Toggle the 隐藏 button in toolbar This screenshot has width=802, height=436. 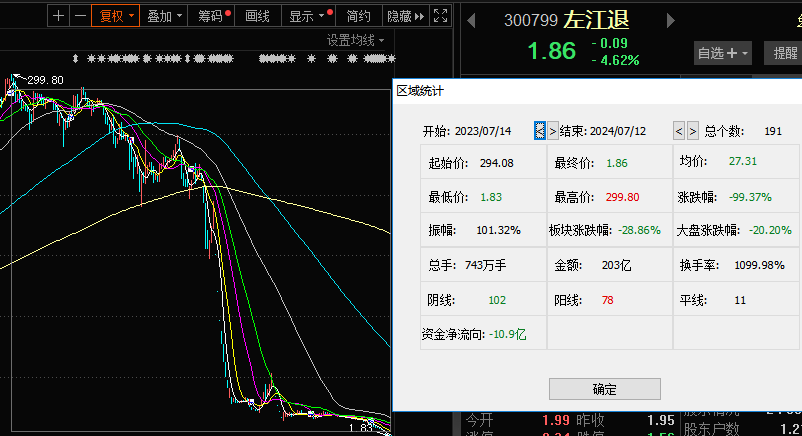400,16
